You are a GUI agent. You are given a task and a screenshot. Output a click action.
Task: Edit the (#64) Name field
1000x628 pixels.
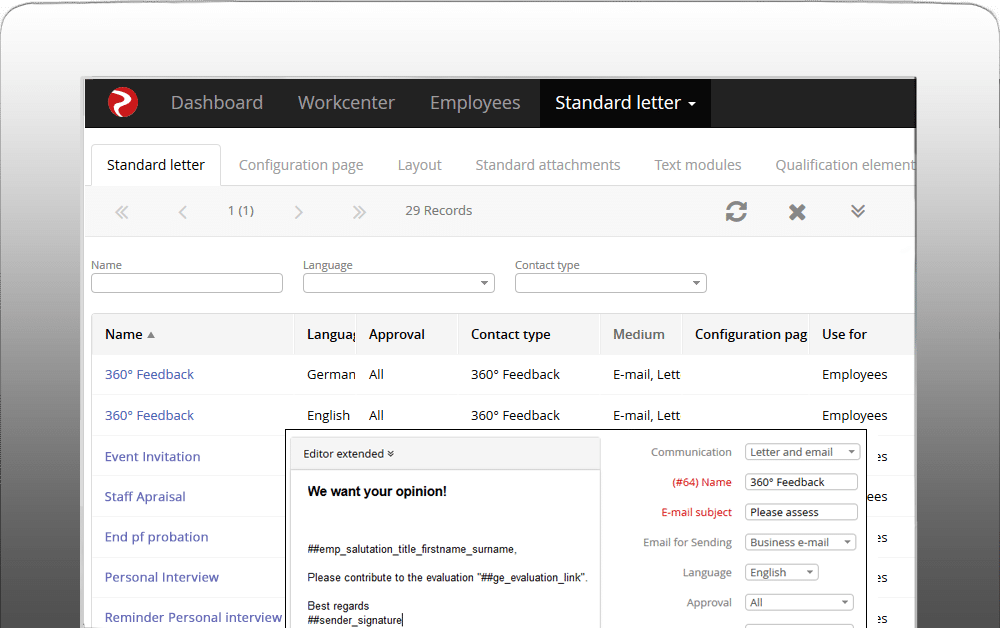(801, 482)
